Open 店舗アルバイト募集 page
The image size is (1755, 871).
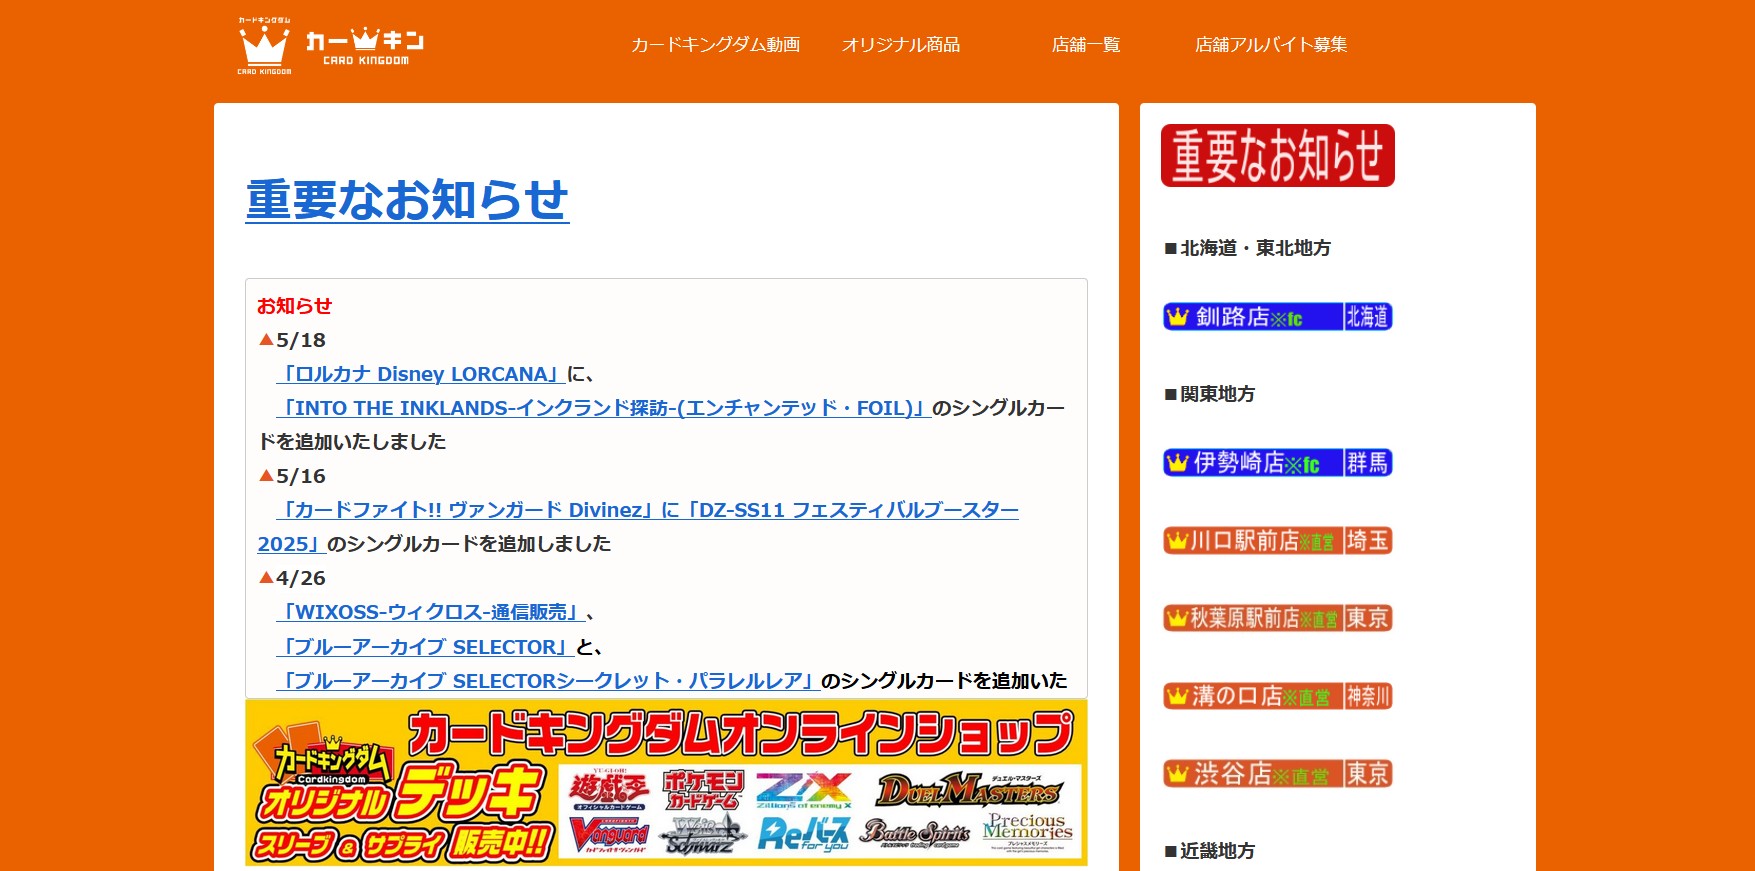(x=1271, y=45)
